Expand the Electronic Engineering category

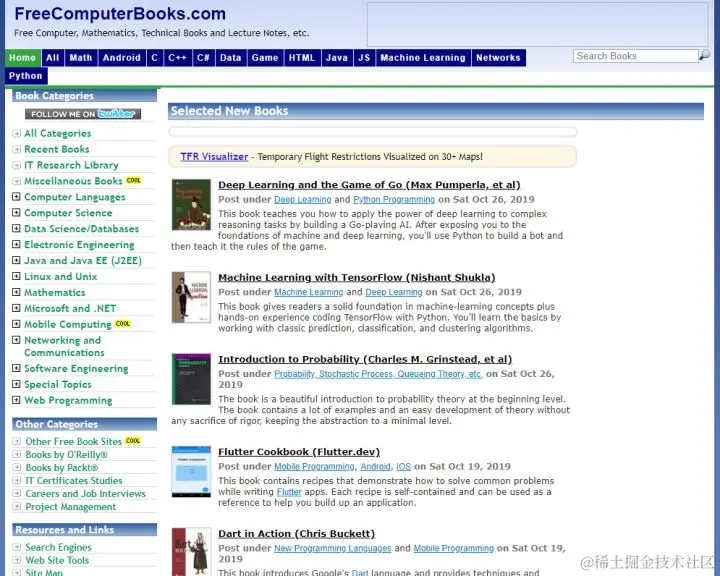point(16,244)
